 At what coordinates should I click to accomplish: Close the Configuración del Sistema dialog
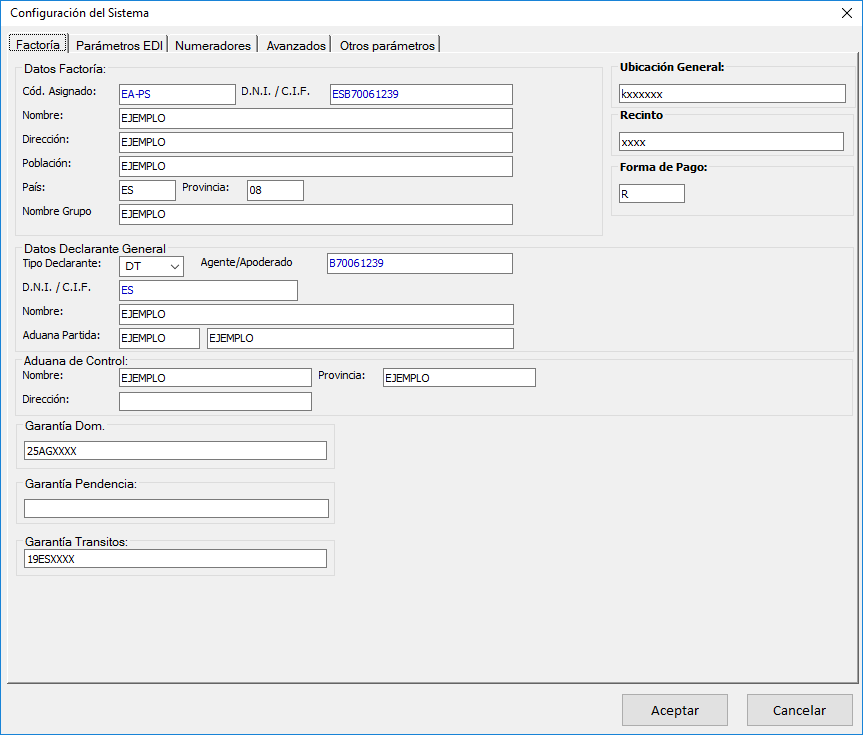pos(847,13)
